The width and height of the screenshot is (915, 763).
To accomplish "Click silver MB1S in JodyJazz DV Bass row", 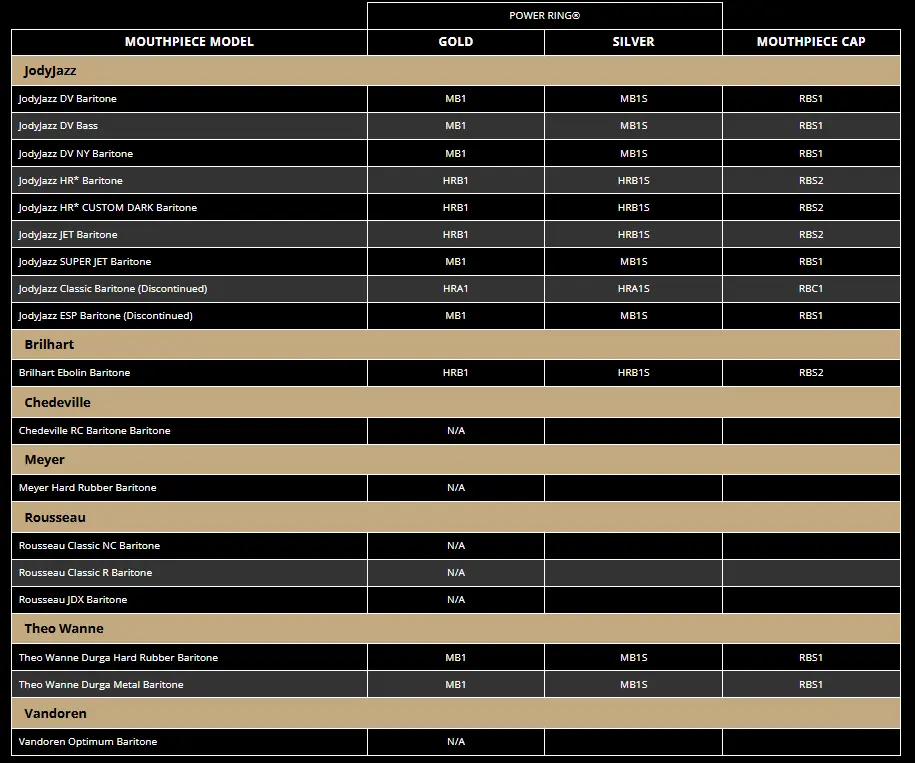I will (633, 125).
